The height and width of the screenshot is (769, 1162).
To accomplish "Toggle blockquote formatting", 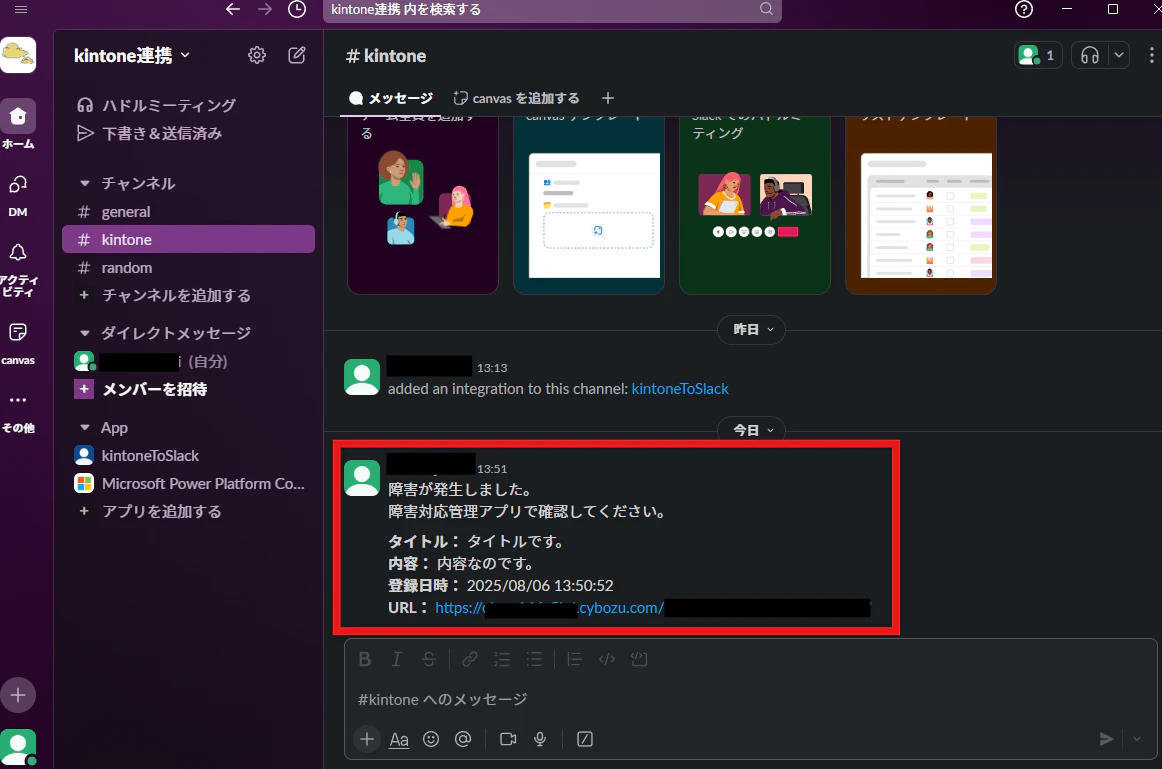I will tap(574, 659).
